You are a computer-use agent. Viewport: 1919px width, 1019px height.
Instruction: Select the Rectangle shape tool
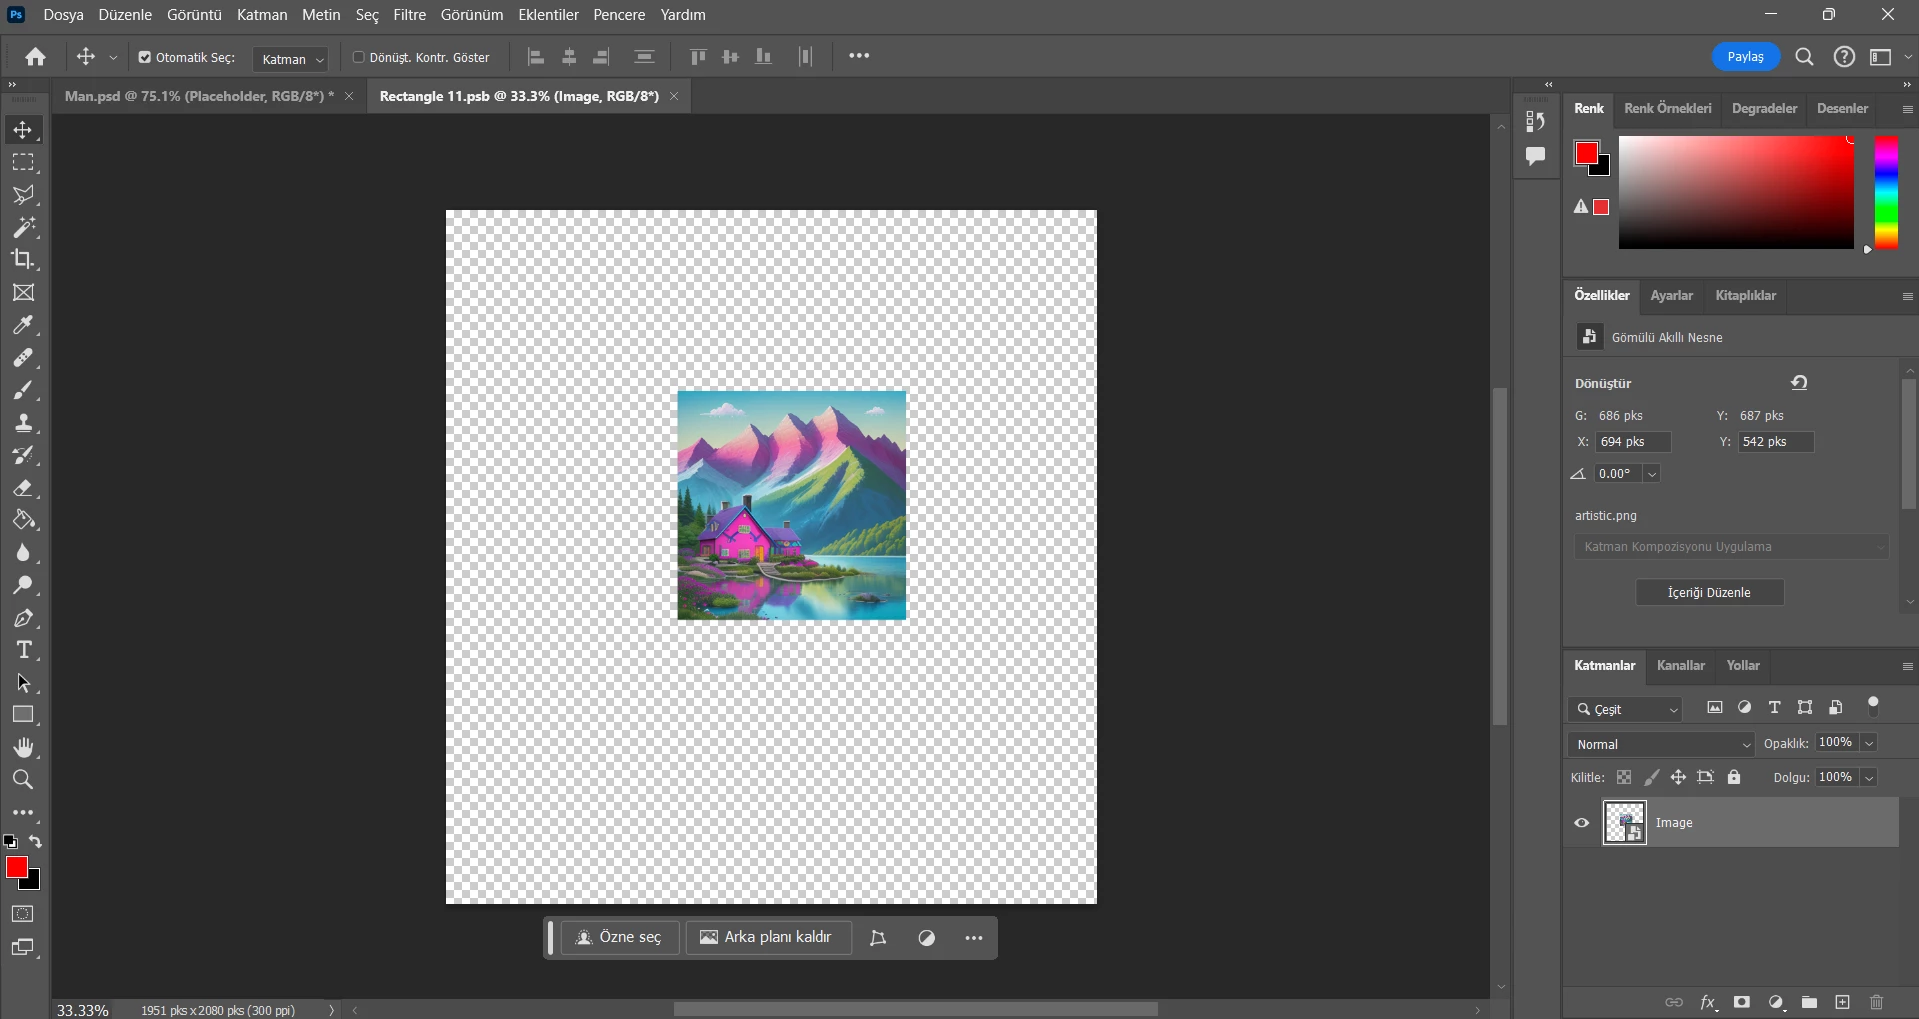pos(23,715)
